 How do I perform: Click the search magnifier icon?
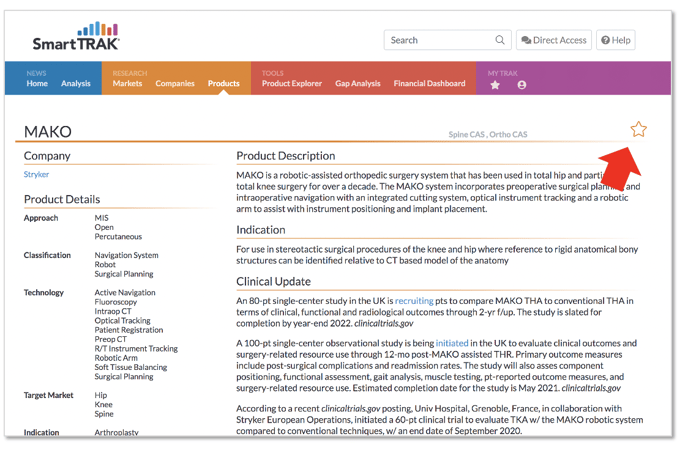coord(500,40)
